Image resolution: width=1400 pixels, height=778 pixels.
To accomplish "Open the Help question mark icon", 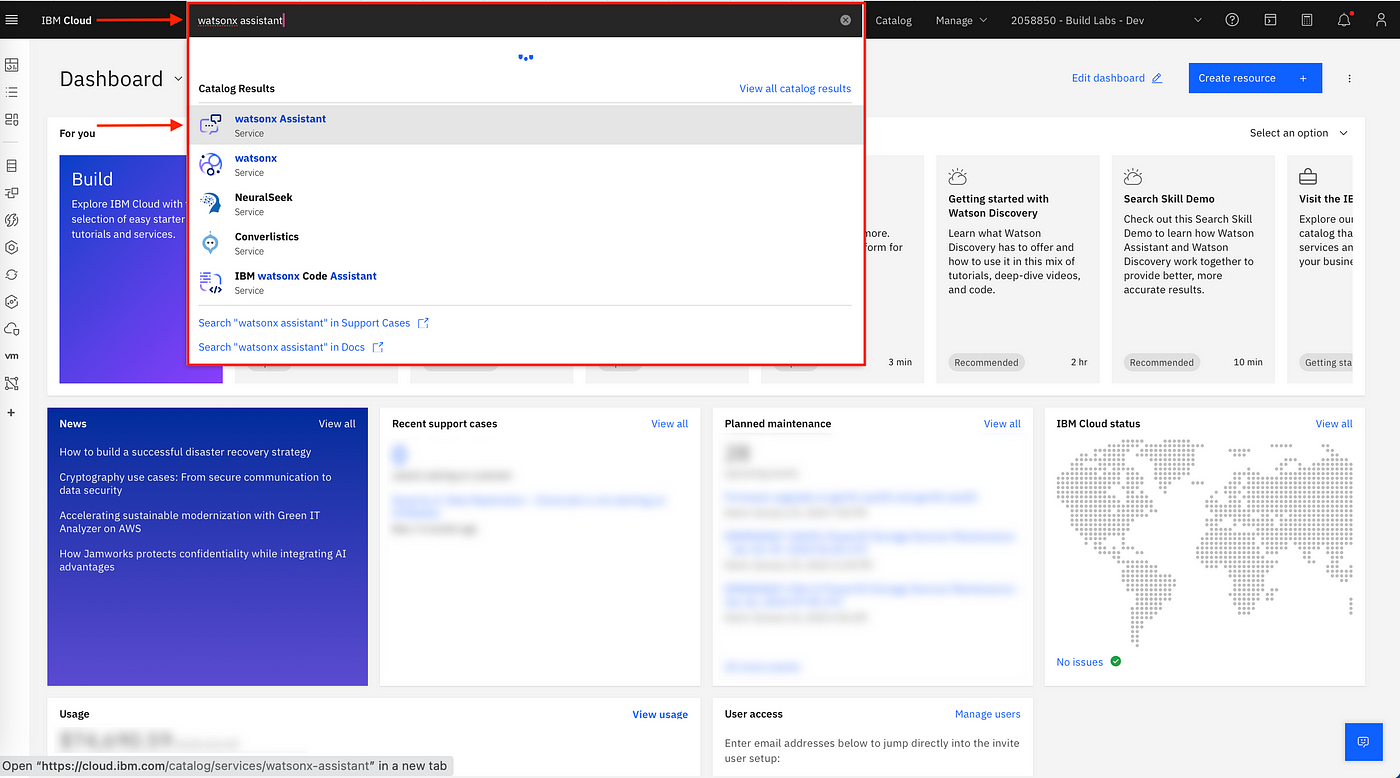I will [x=1232, y=20].
